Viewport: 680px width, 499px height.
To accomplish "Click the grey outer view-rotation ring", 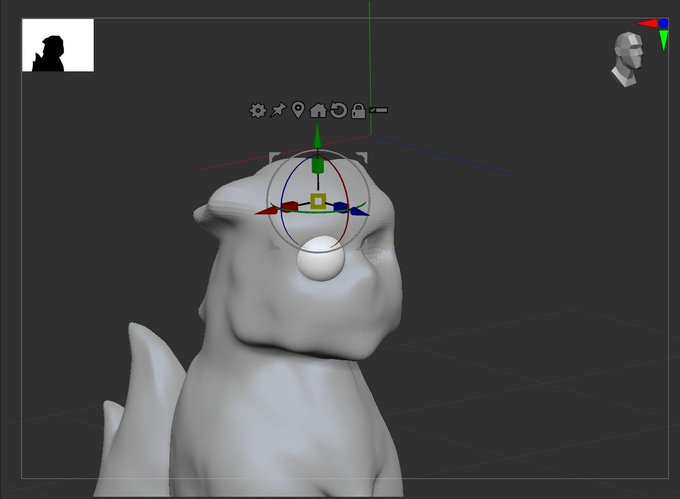I will [318, 201].
